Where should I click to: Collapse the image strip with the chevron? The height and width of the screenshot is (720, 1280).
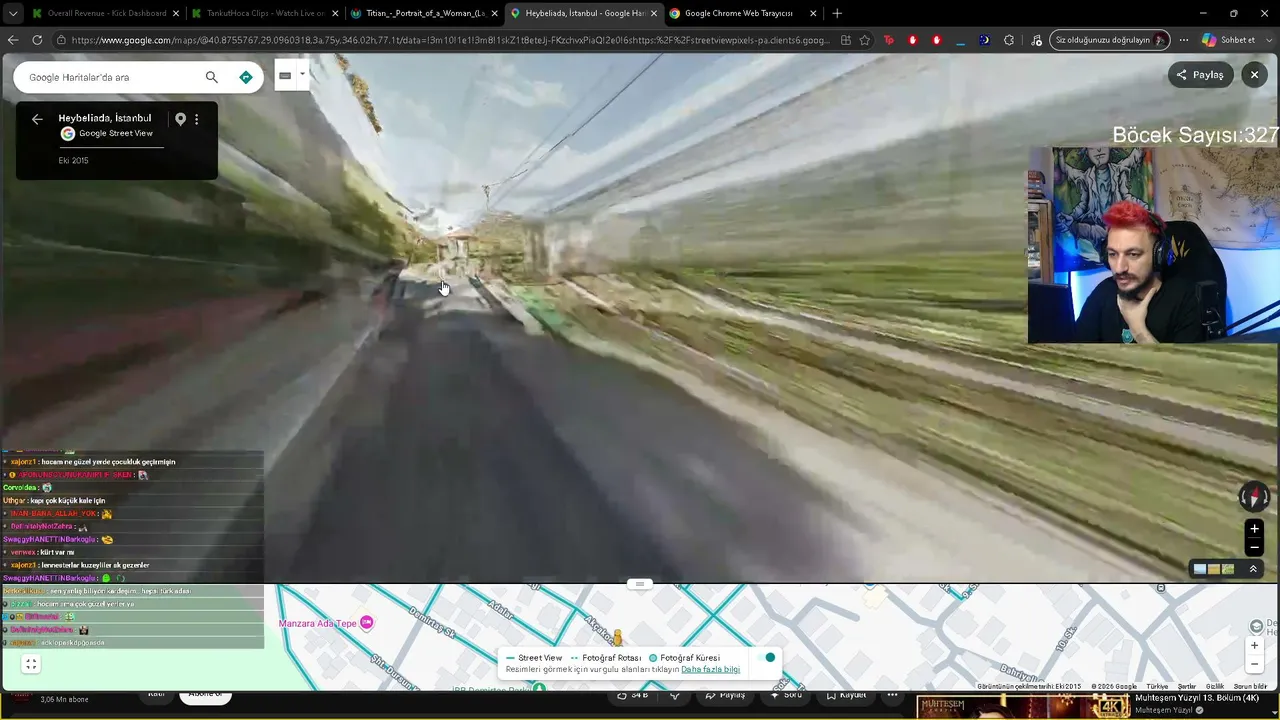point(1253,569)
